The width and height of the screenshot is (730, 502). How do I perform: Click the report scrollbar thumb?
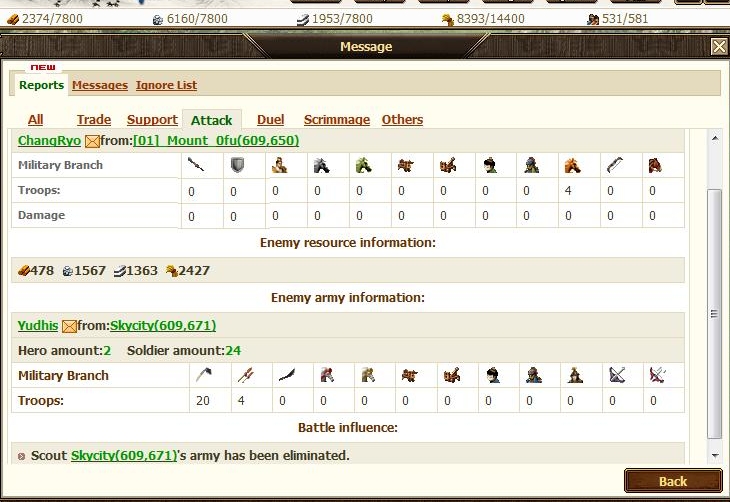[715, 313]
